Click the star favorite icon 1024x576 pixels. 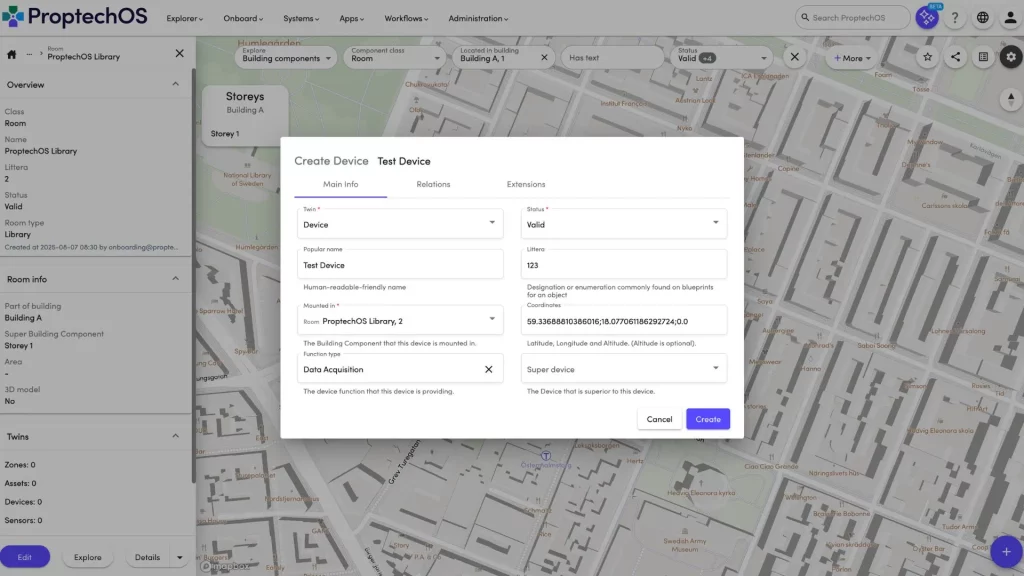point(927,57)
